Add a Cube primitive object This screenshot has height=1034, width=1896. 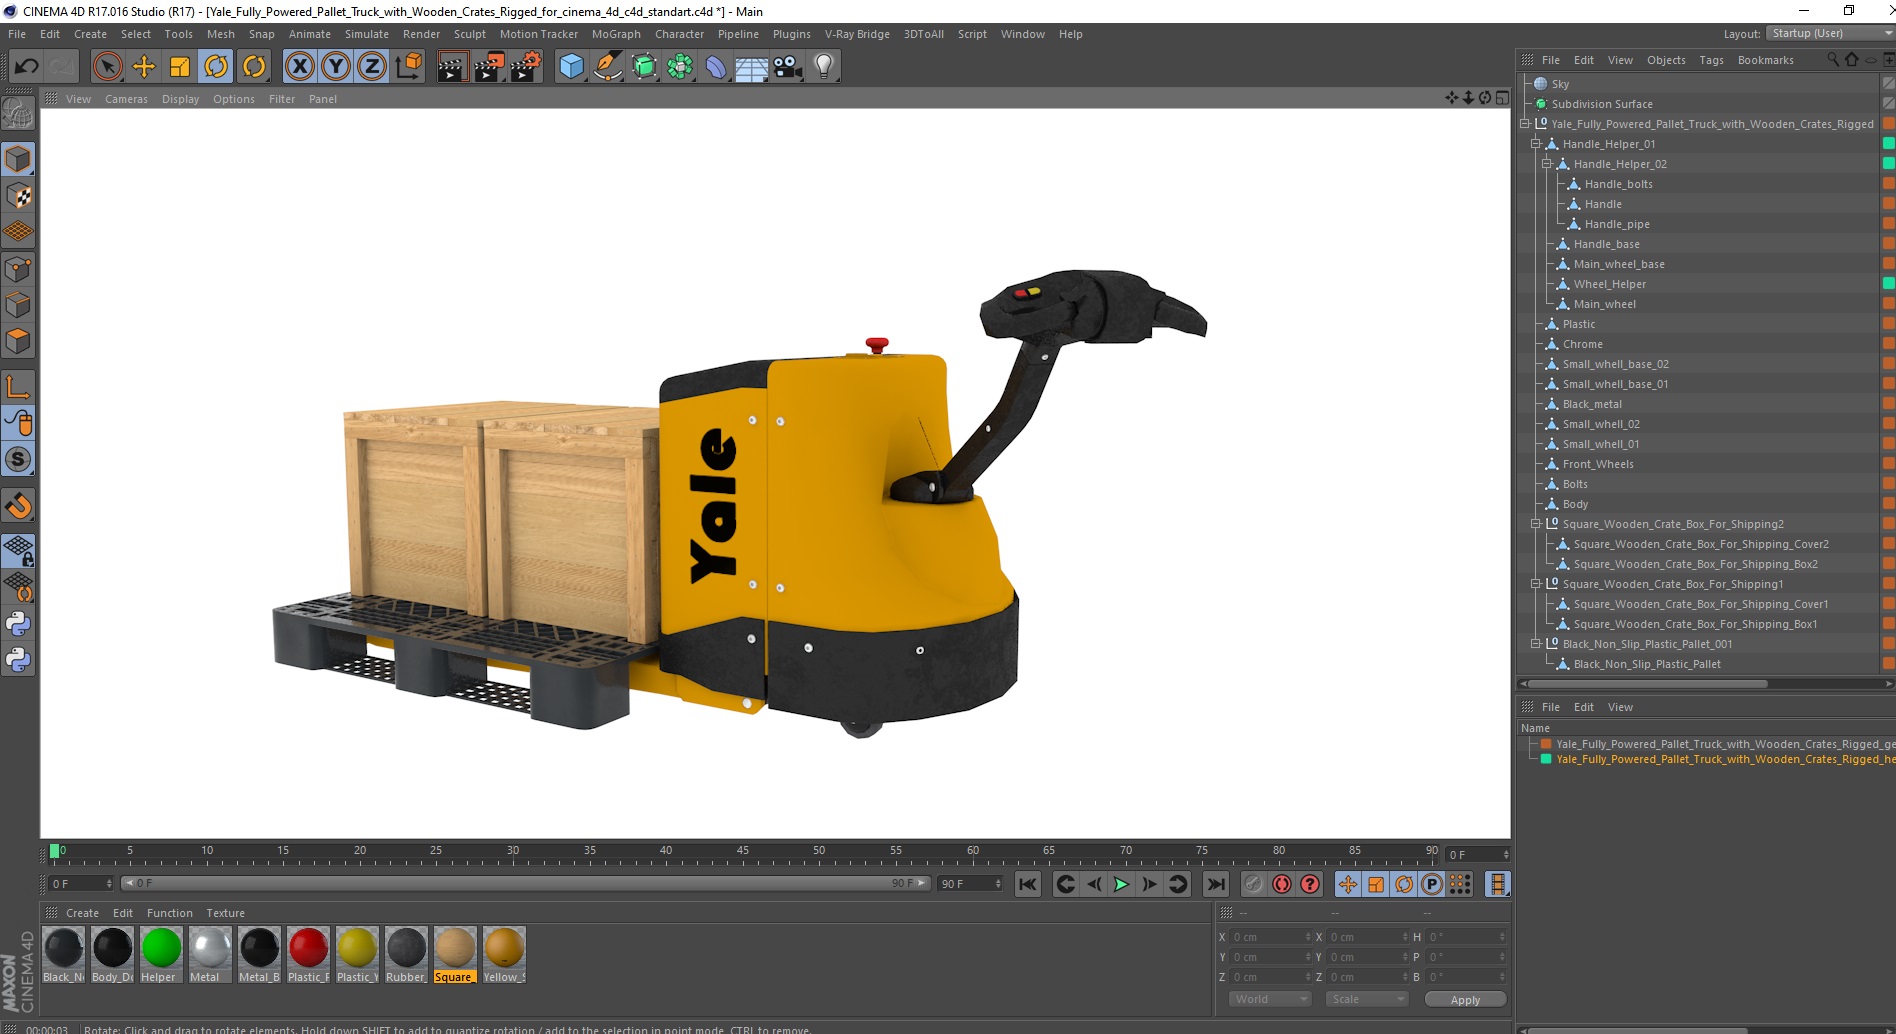coord(571,67)
